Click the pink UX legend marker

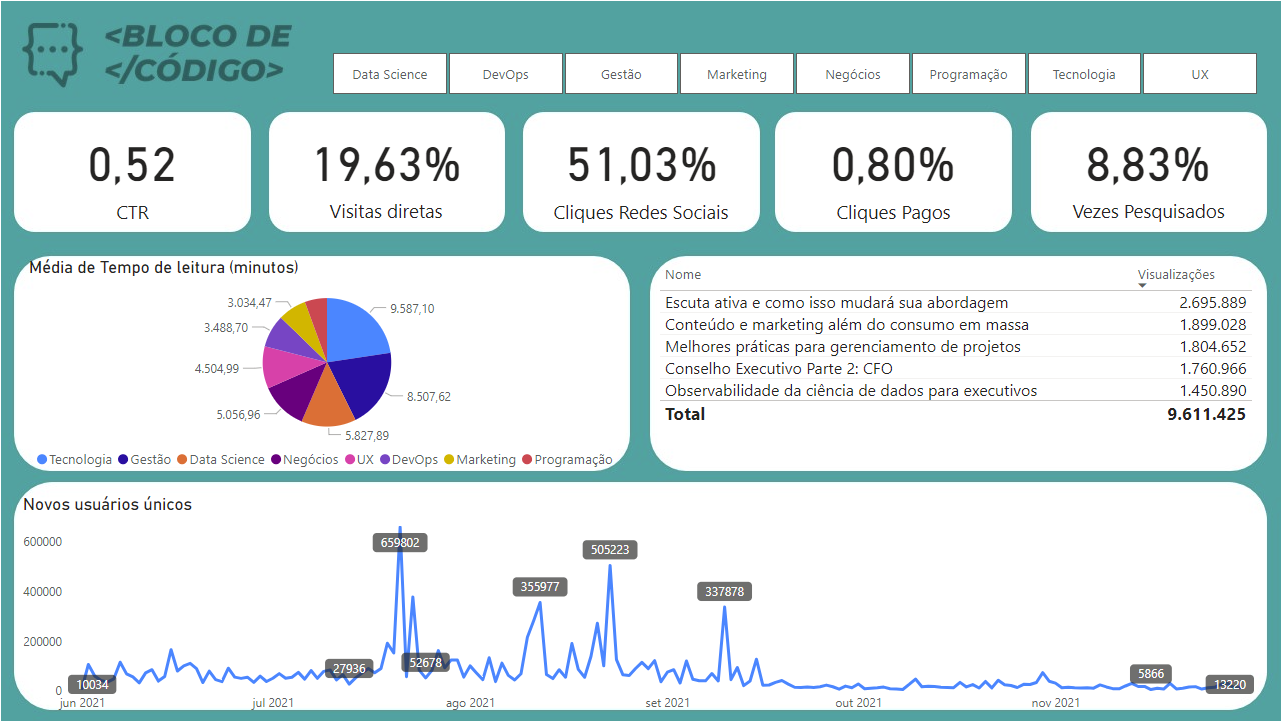348,459
